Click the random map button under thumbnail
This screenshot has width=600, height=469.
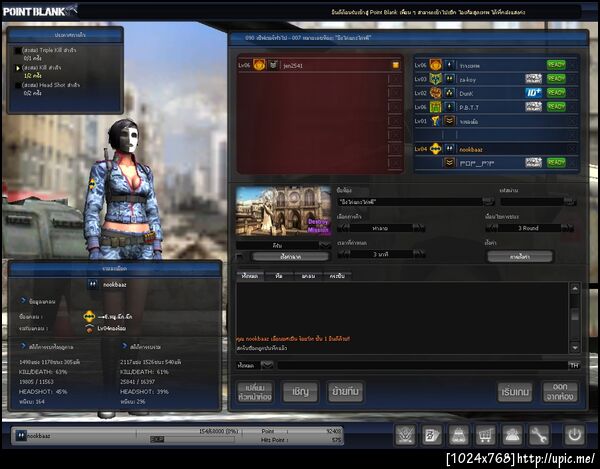290,257
